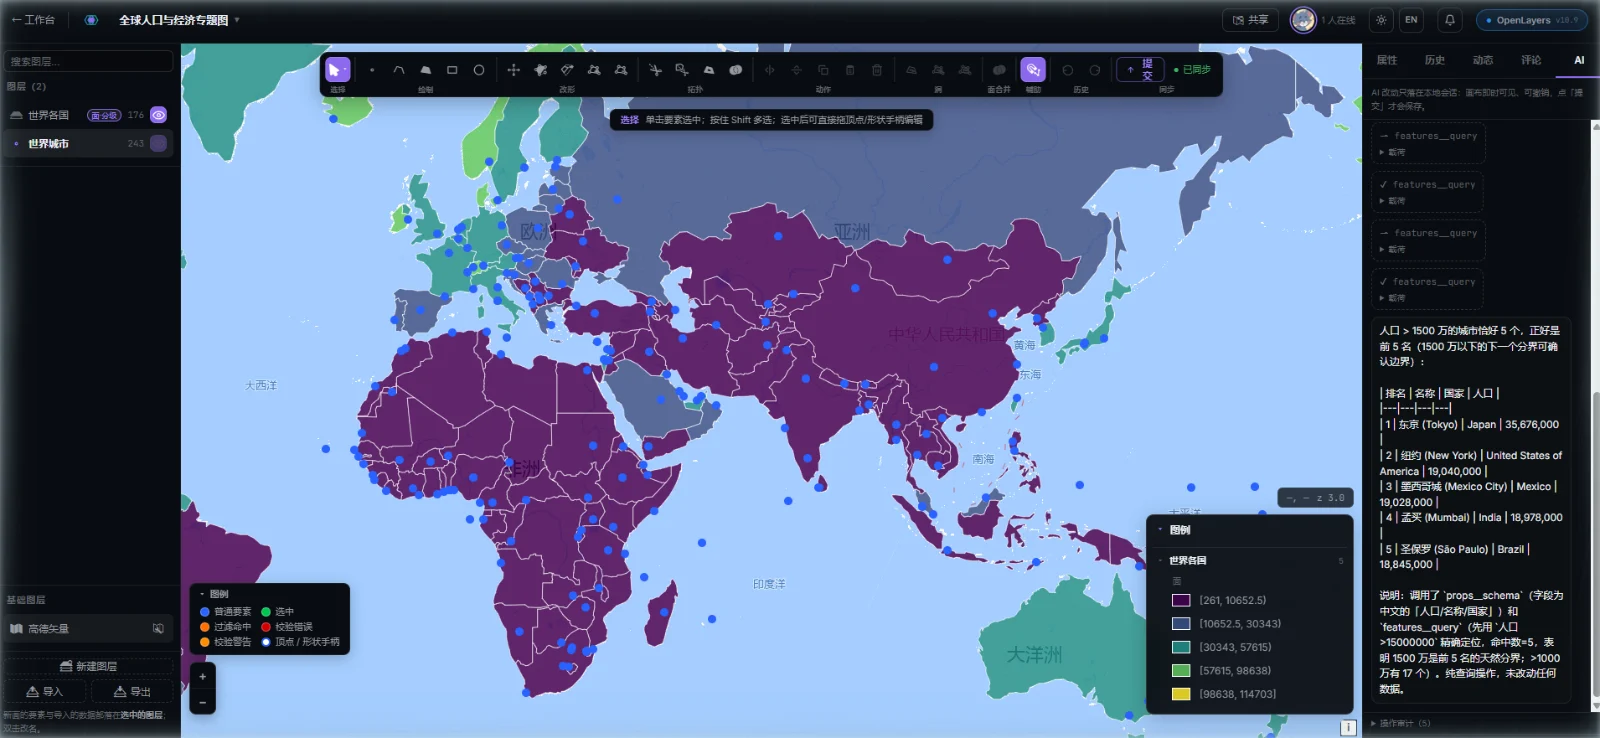Switch language with the EN button
The width and height of the screenshot is (1600, 738).
tap(1411, 20)
